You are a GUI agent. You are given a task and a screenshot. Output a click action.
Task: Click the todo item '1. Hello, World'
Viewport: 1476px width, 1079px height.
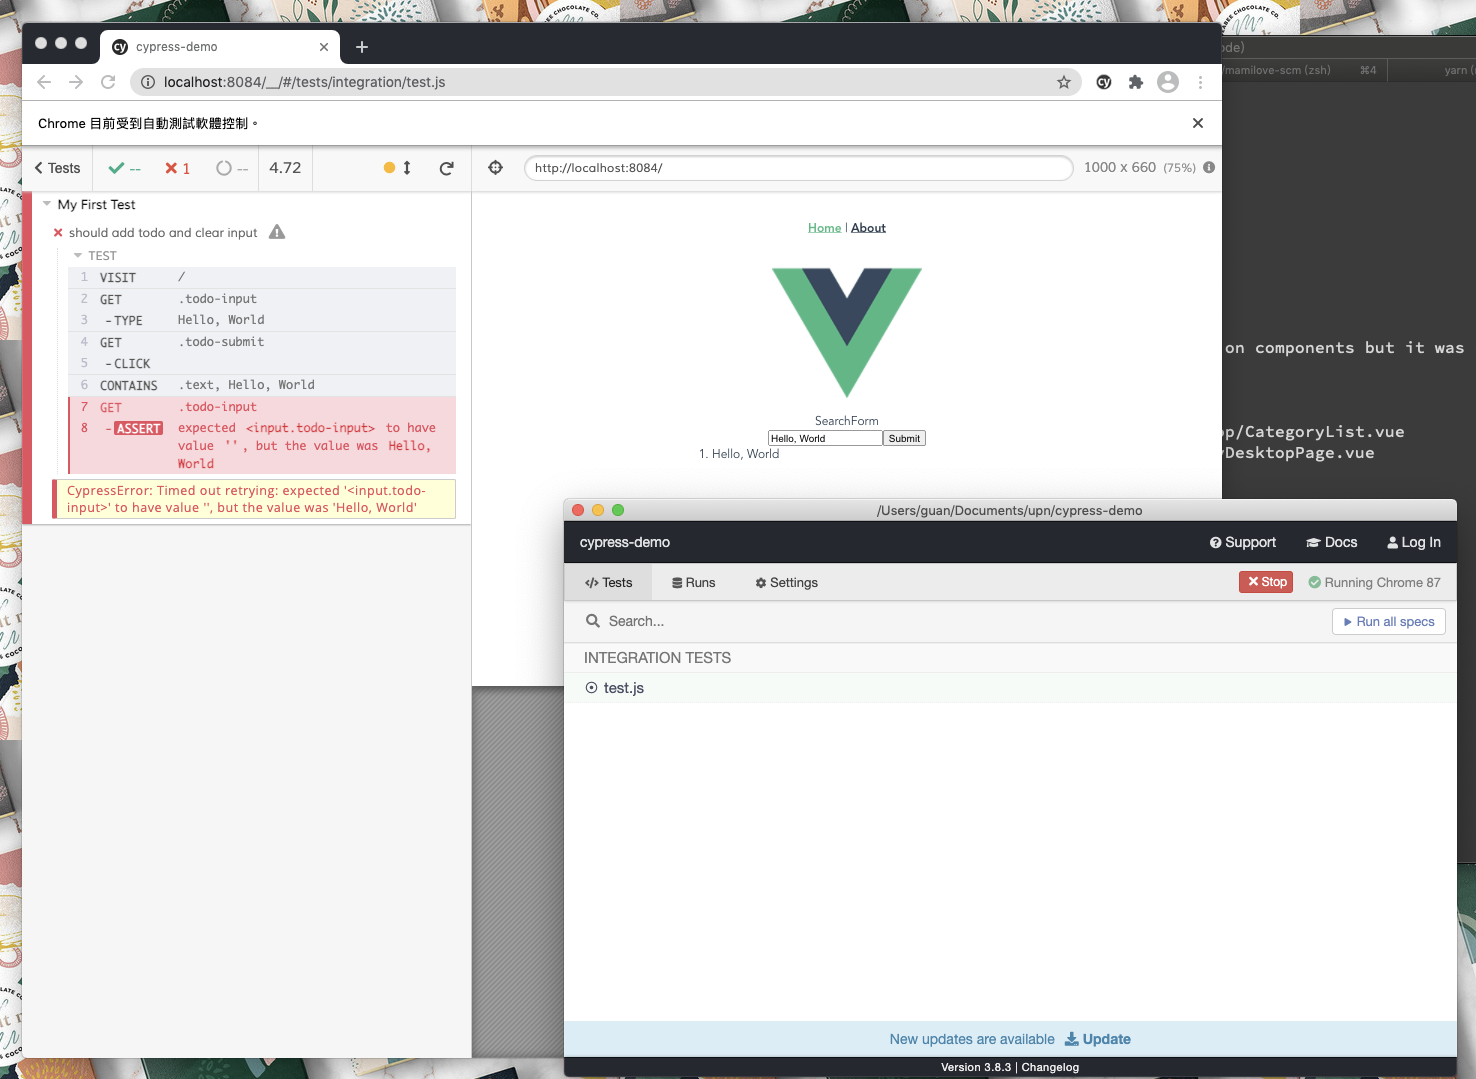point(739,454)
